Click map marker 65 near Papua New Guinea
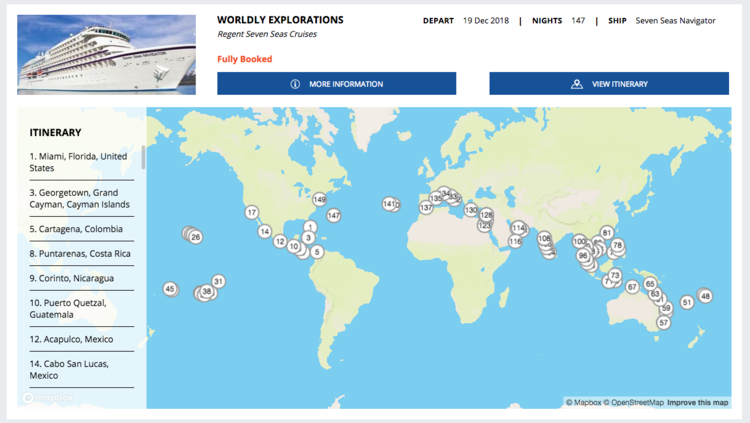Image resolution: width=750 pixels, height=423 pixels. tap(650, 284)
